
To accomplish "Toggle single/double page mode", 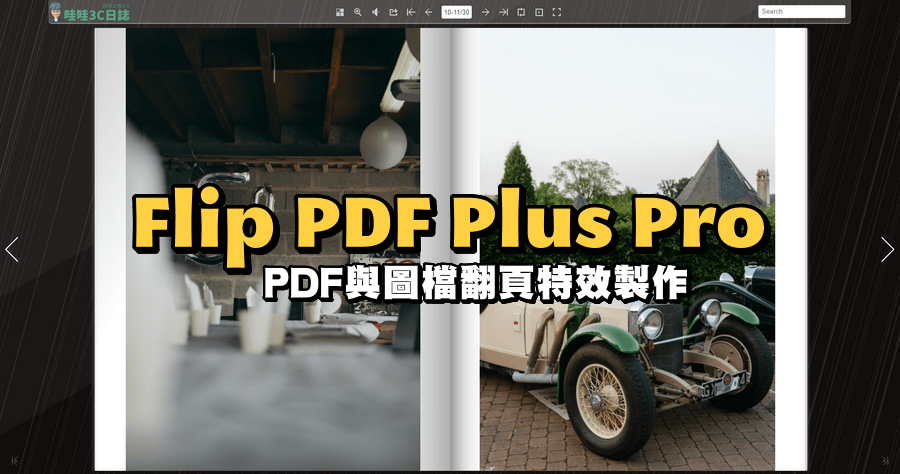I will (x=521, y=12).
